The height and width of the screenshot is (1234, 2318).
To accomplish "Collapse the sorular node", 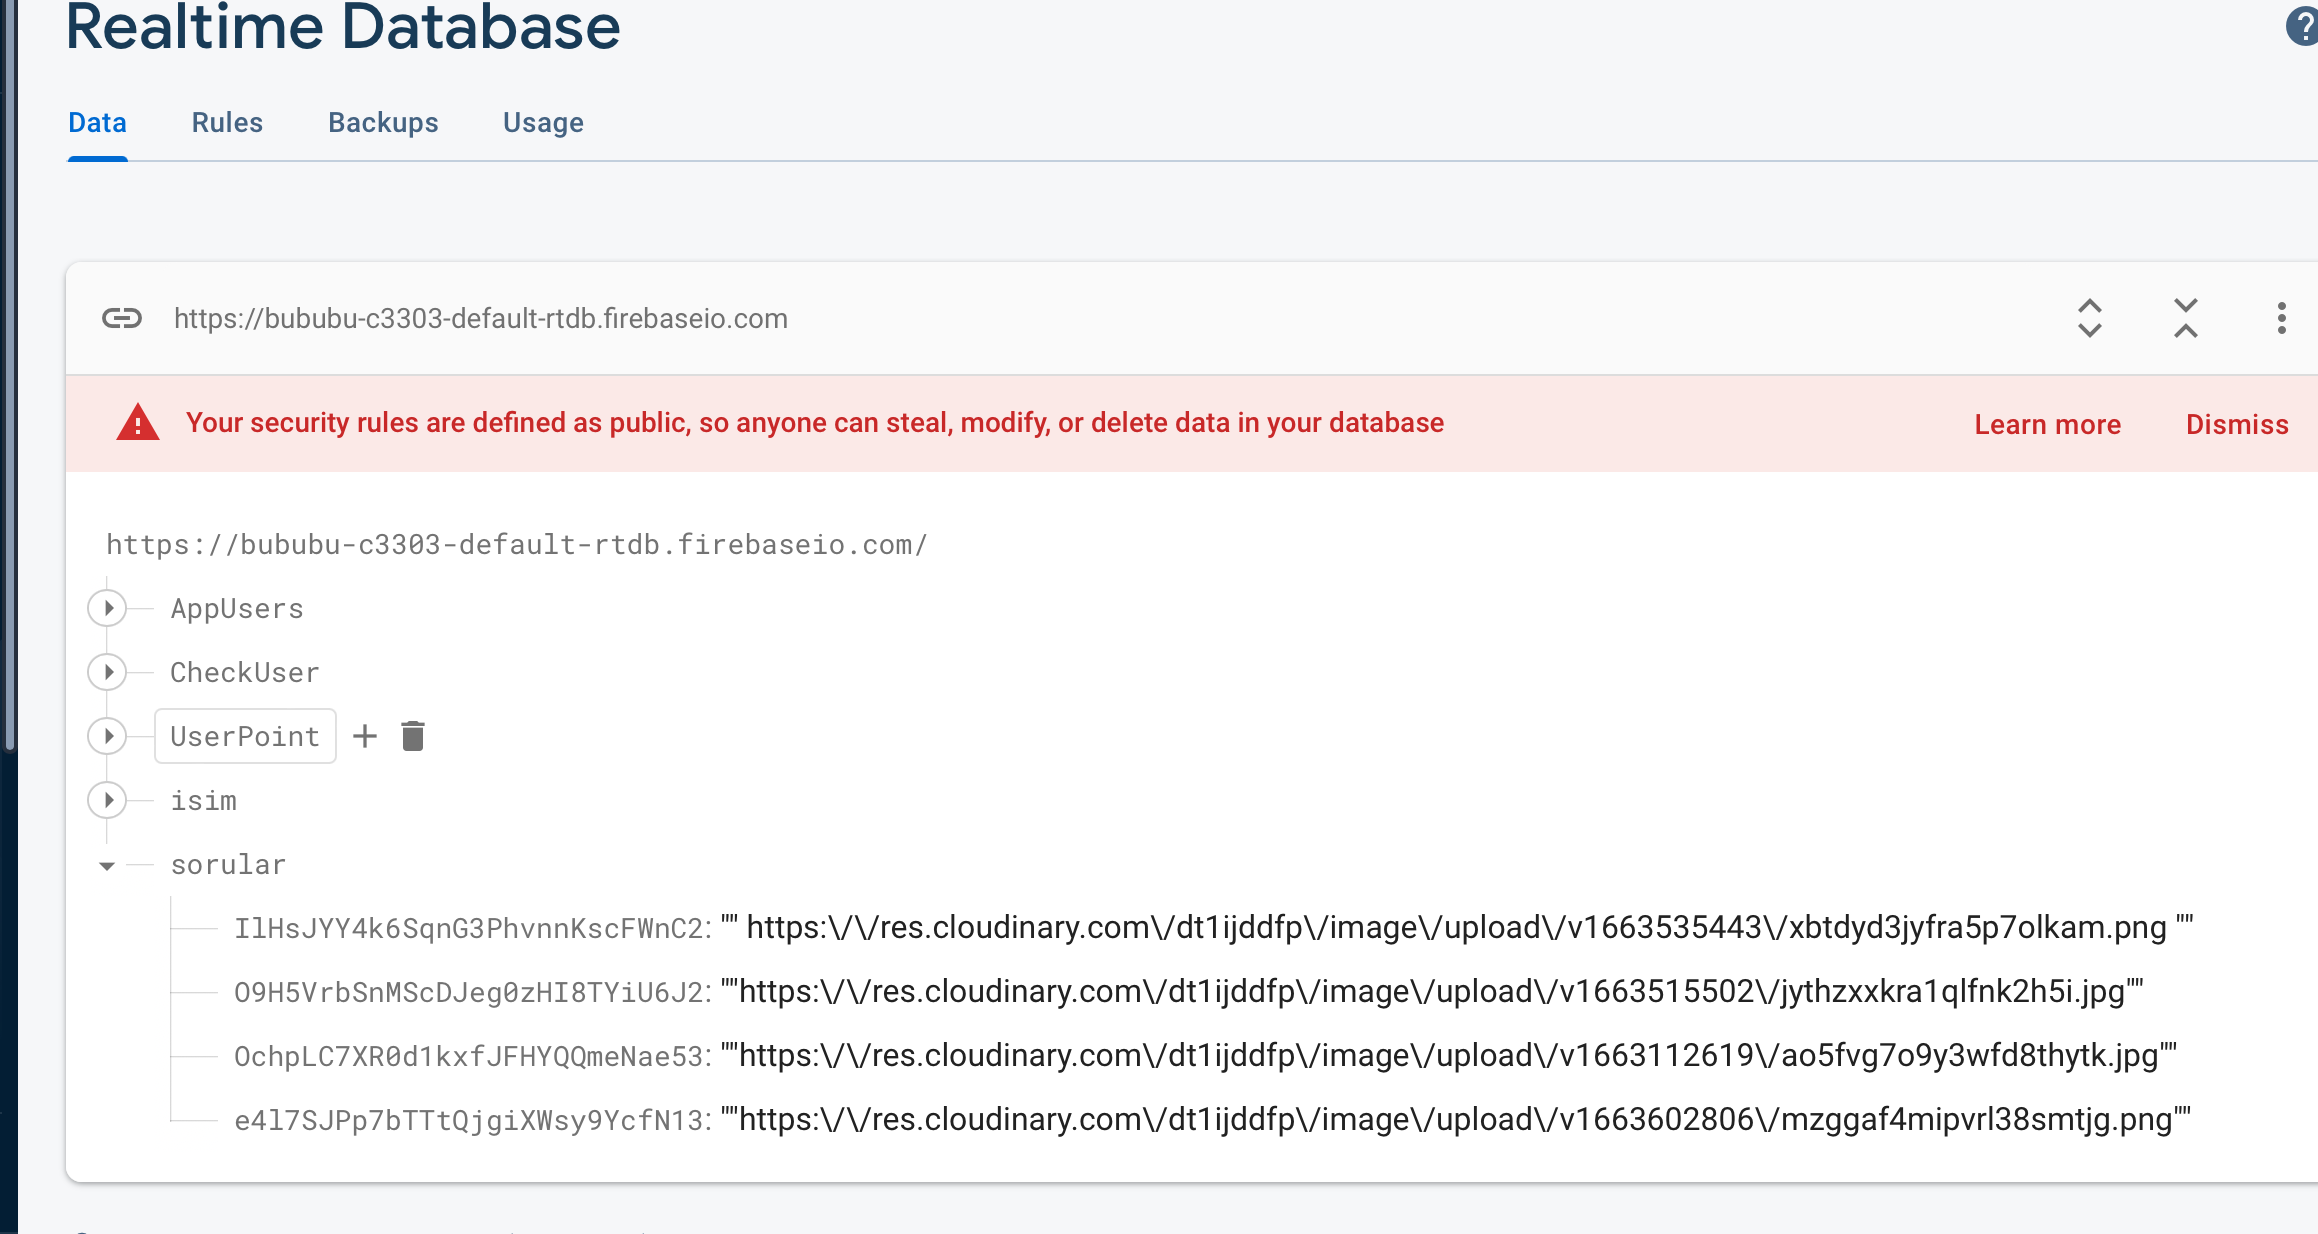I will tap(107, 865).
